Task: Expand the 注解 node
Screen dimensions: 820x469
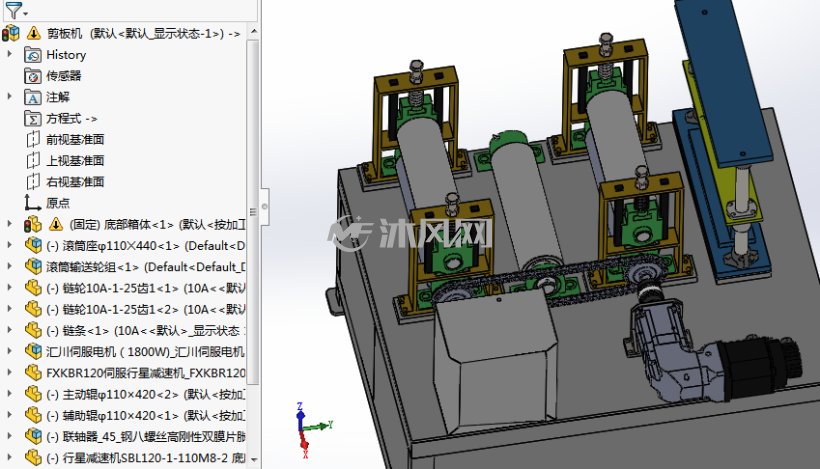Action: point(9,96)
